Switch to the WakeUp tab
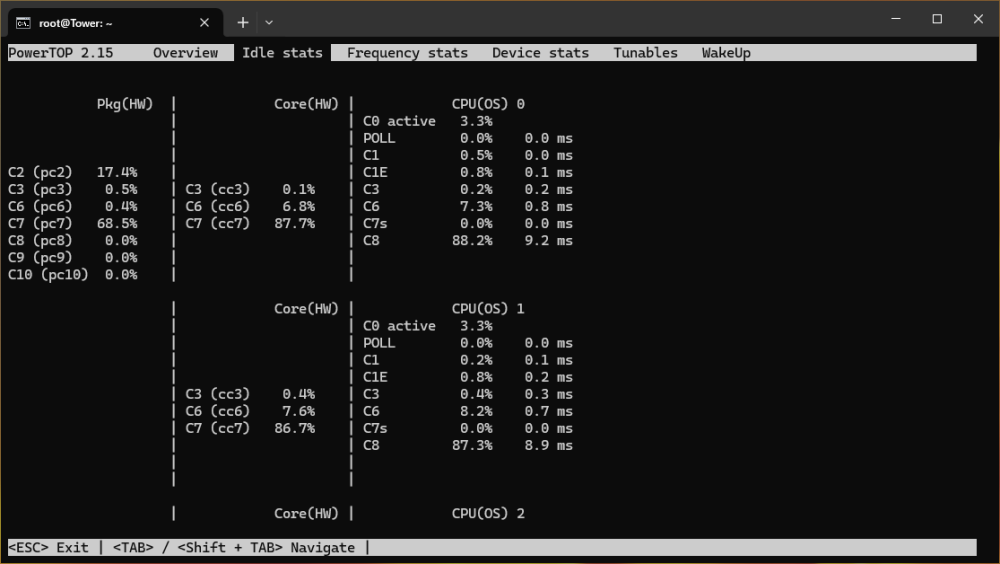1000x564 pixels. point(726,53)
